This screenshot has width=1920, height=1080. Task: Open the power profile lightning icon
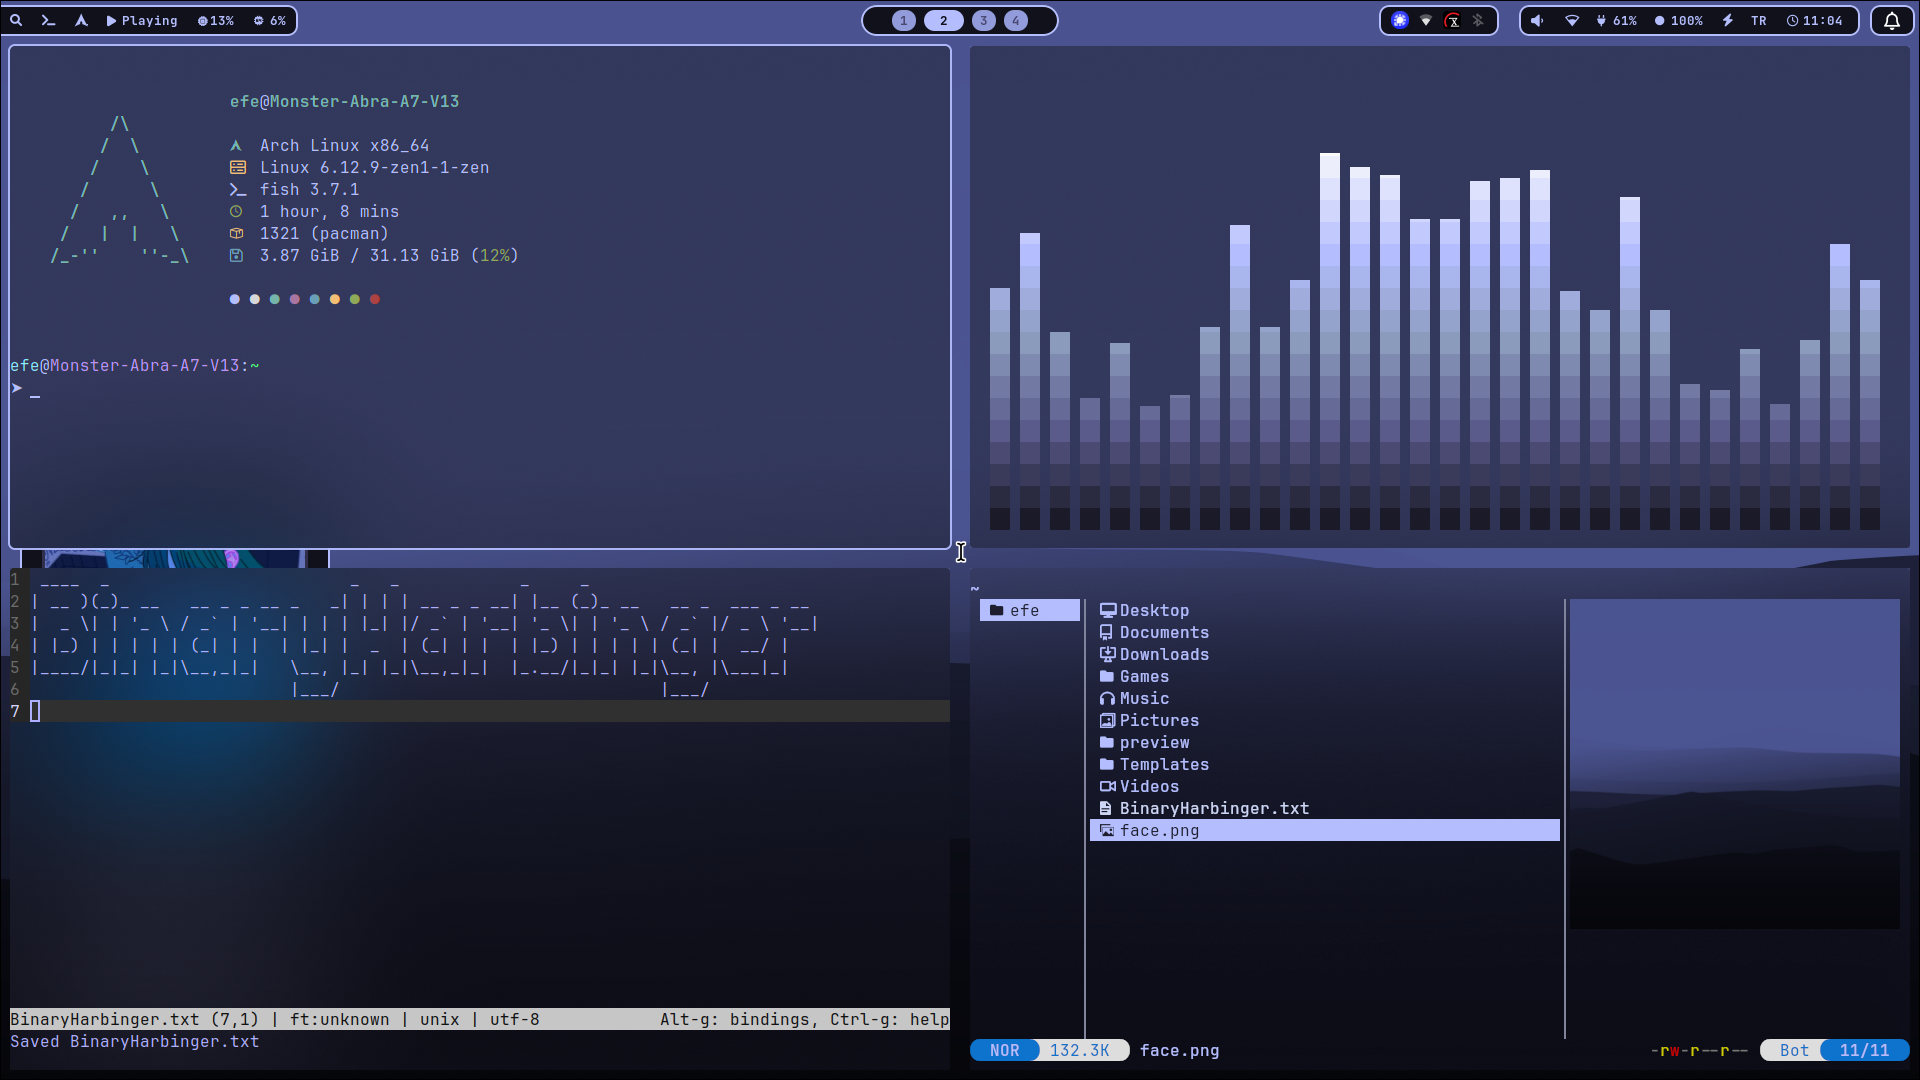[x=1728, y=20]
